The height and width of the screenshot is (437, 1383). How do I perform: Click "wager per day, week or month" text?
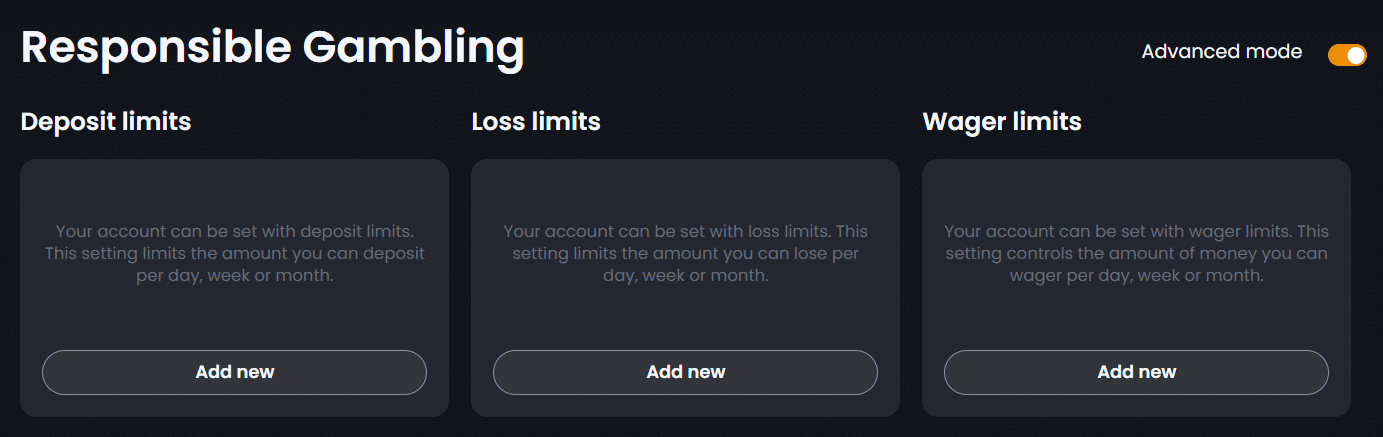pos(1136,276)
